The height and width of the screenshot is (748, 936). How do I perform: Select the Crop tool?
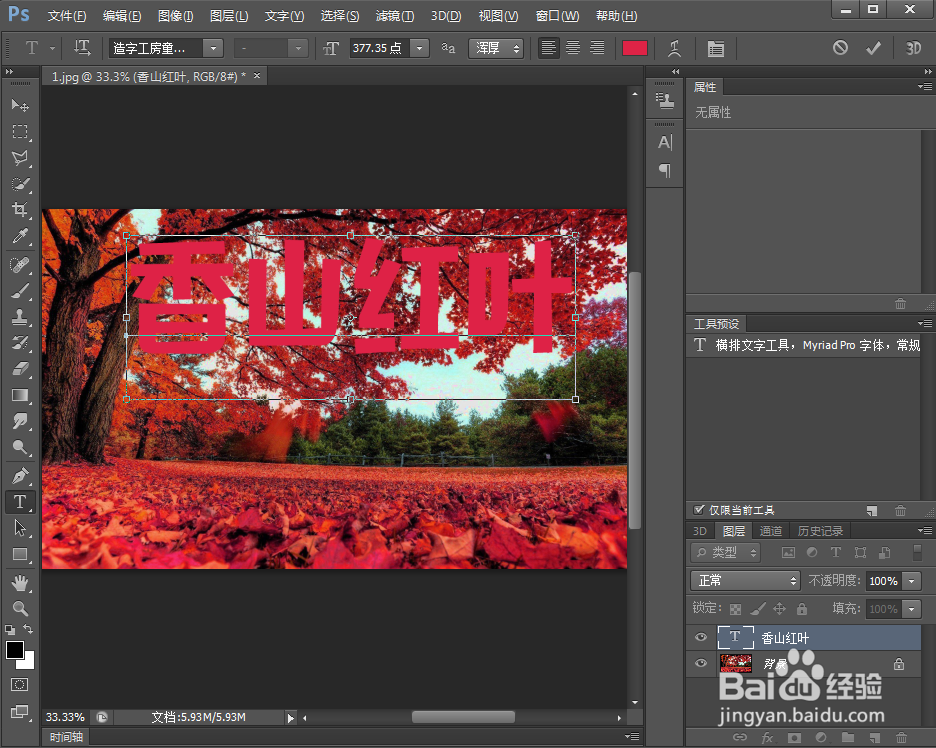tap(20, 210)
